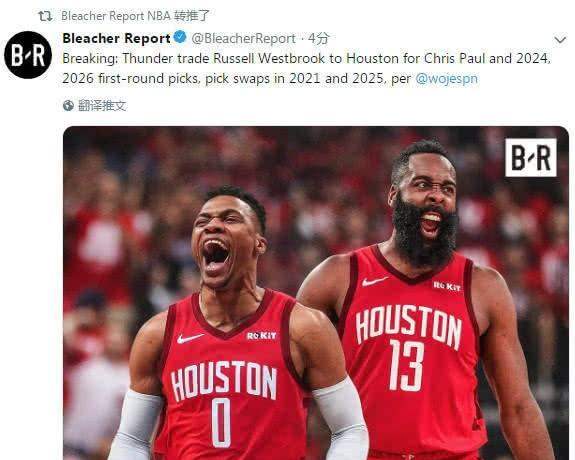Image resolution: width=575 pixels, height=460 pixels.
Task: Open the attached Rockets photo
Action: [x=316, y=293]
